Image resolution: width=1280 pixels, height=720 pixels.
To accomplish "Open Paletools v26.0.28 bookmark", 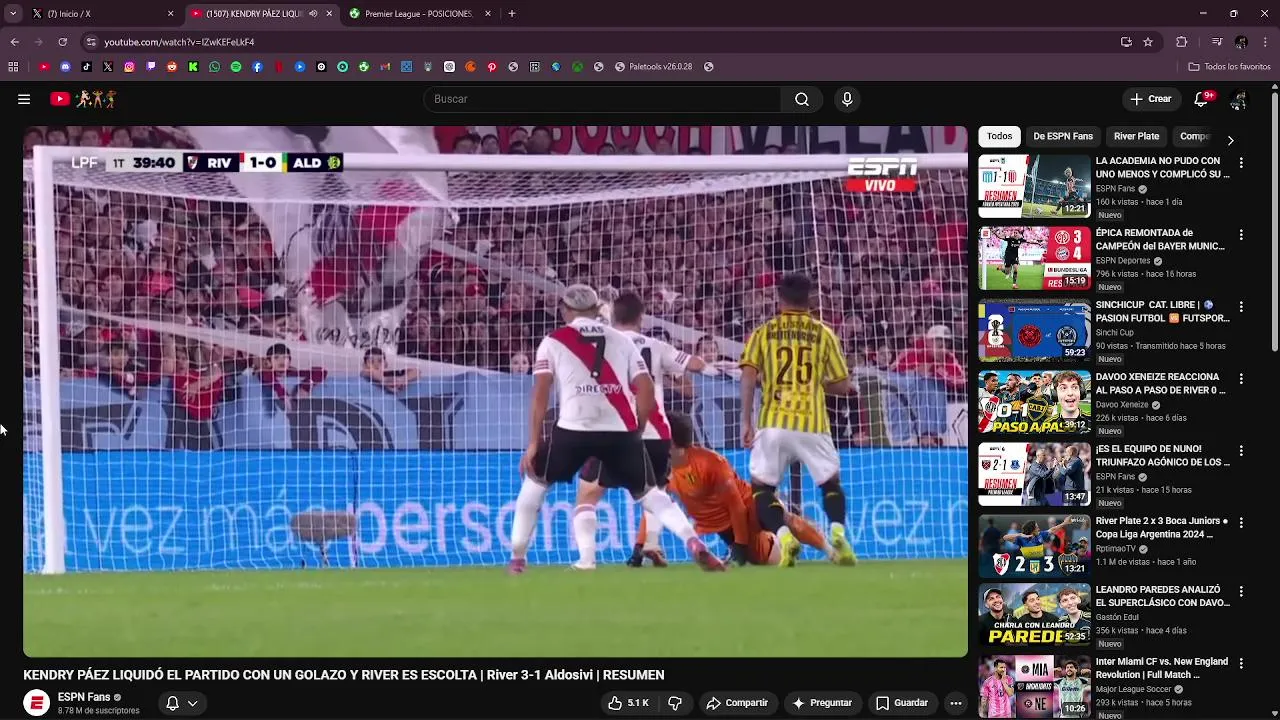I will click(x=653, y=67).
